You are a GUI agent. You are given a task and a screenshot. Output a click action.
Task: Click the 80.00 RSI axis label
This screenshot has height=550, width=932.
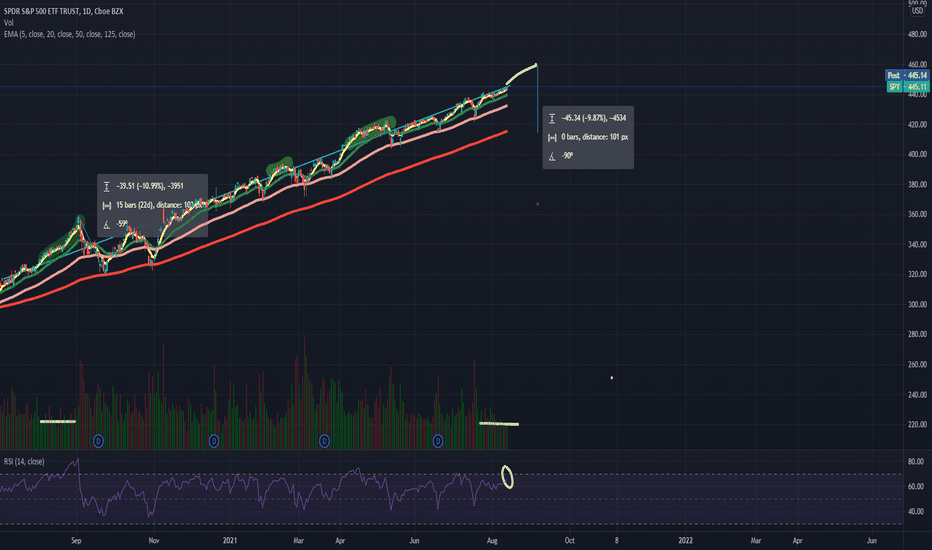pos(916,461)
